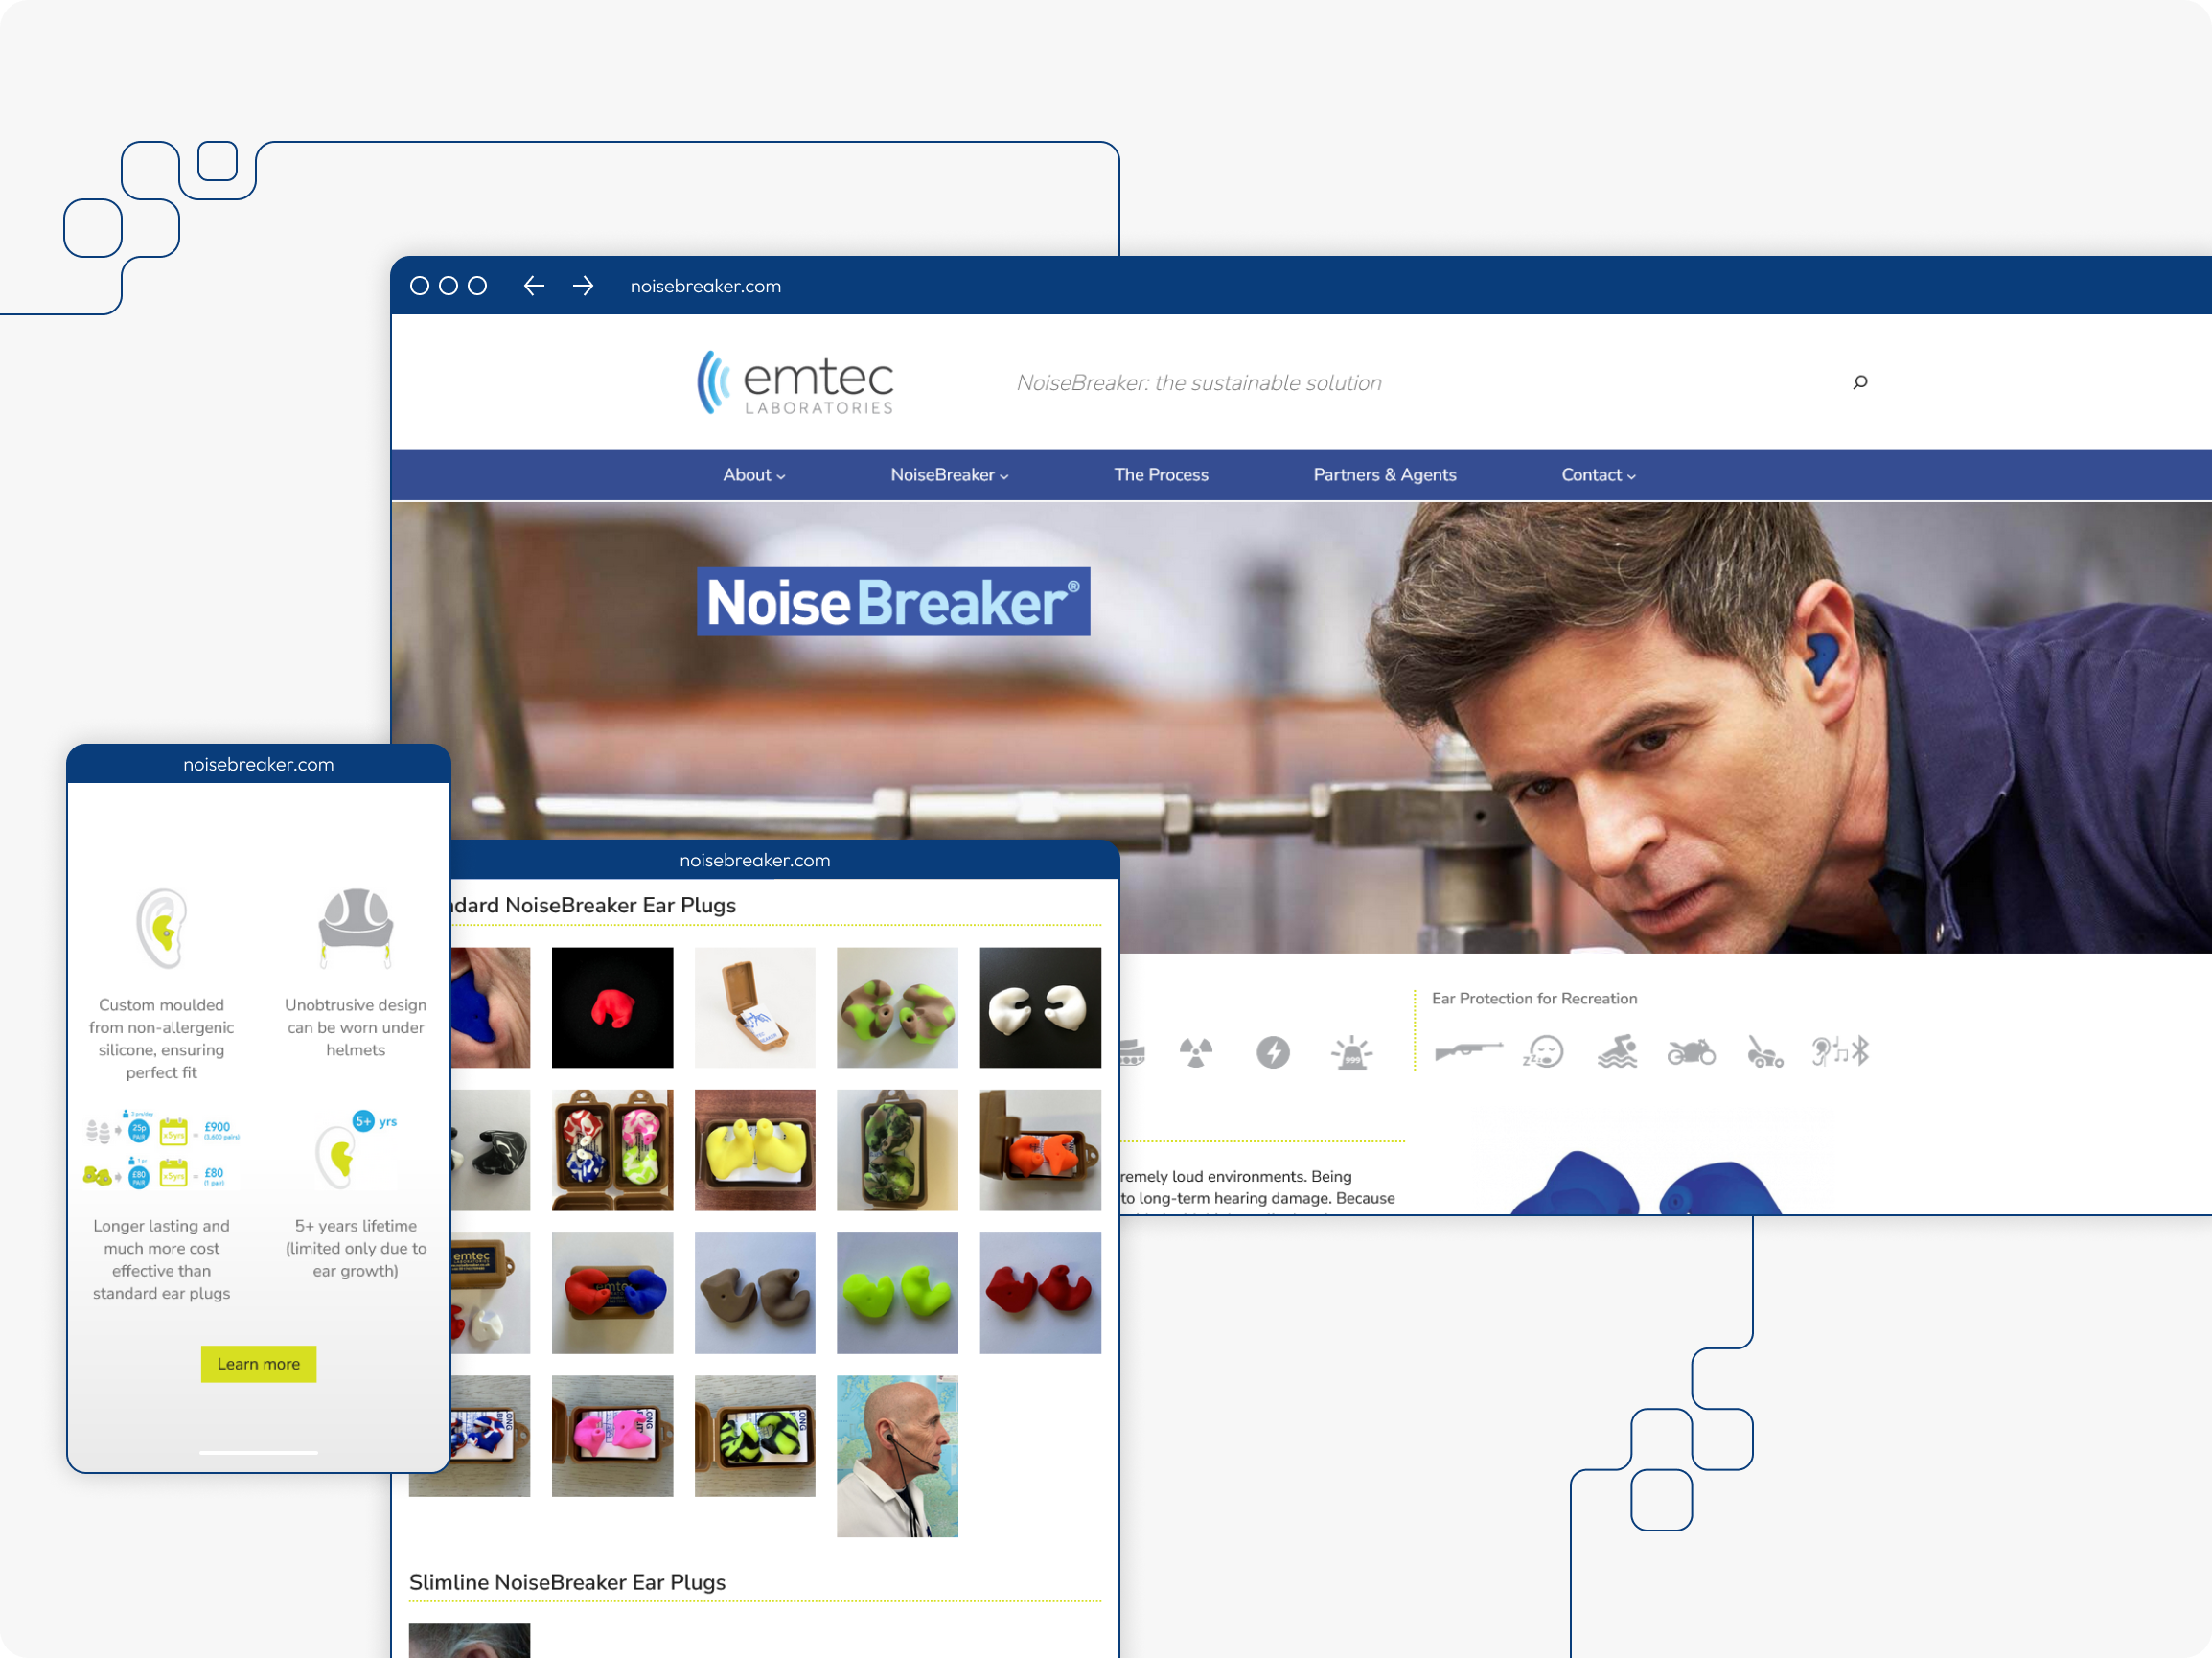
Task: Select the emergency 999 siren icon
Action: coord(1351,1052)
